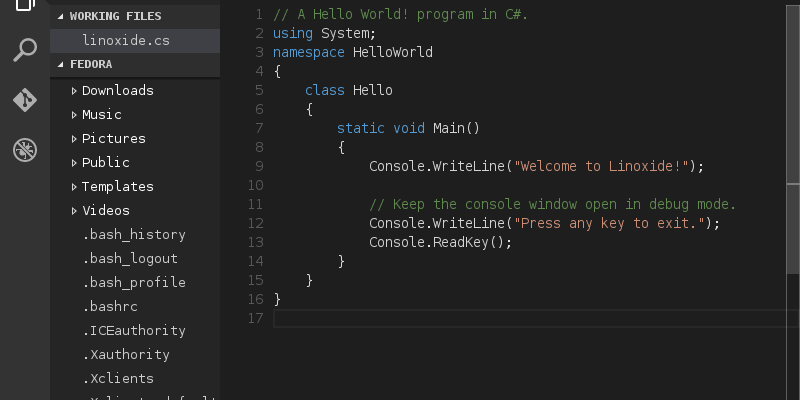Image resolution: width=800 pixels, height=400 pixels.
Task: Open the .bashrc file
Action: [x=110, y=307]
